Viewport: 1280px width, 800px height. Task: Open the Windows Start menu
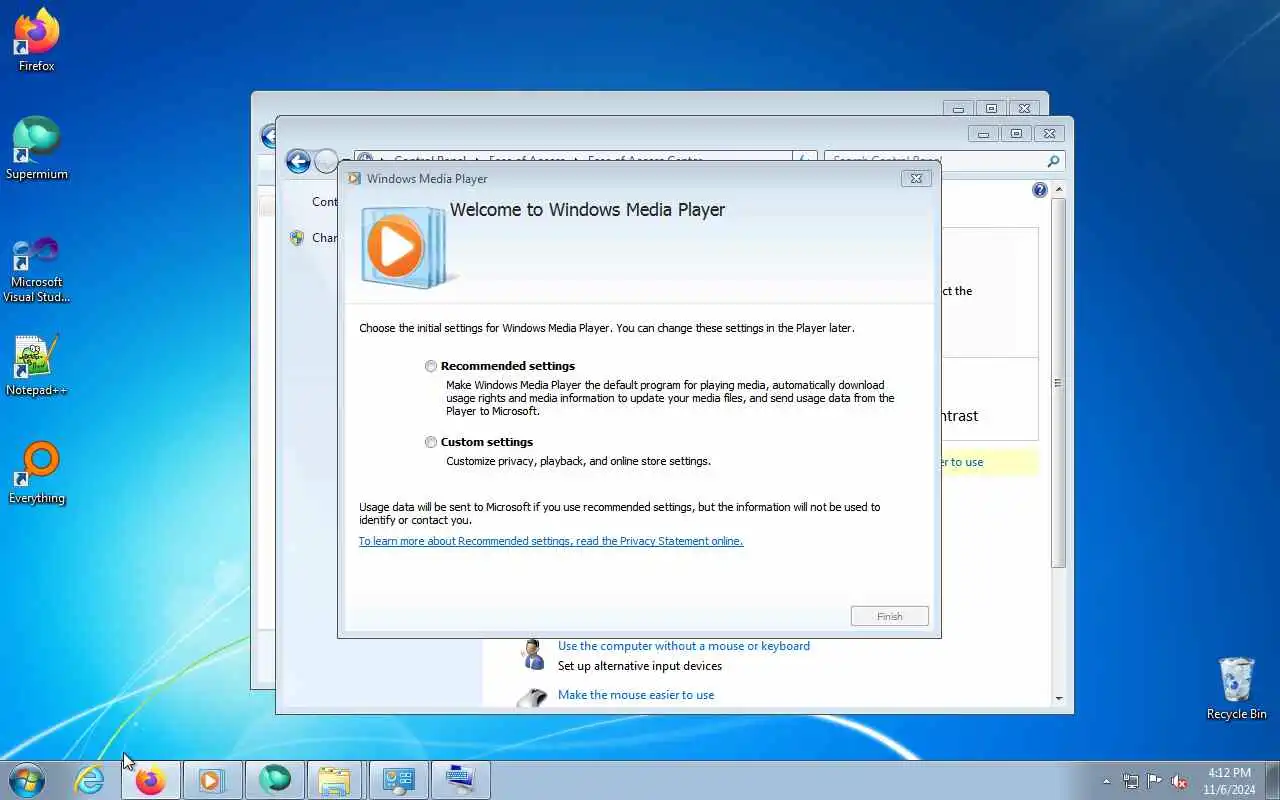coord(27,780)
